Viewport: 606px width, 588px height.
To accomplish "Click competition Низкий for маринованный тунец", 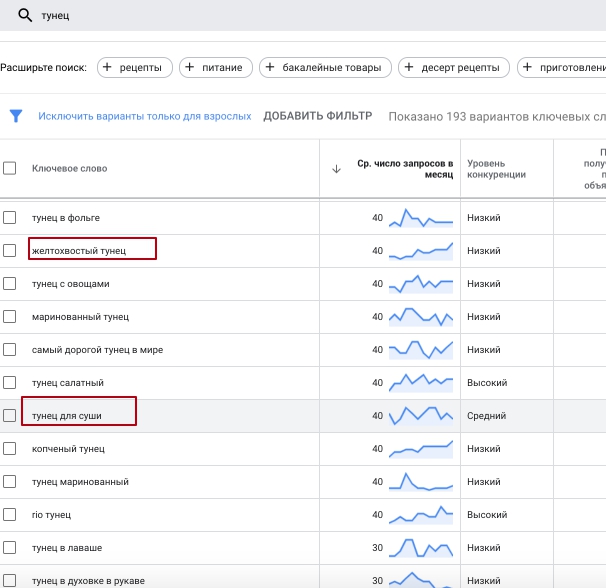I will pos(483,317).
